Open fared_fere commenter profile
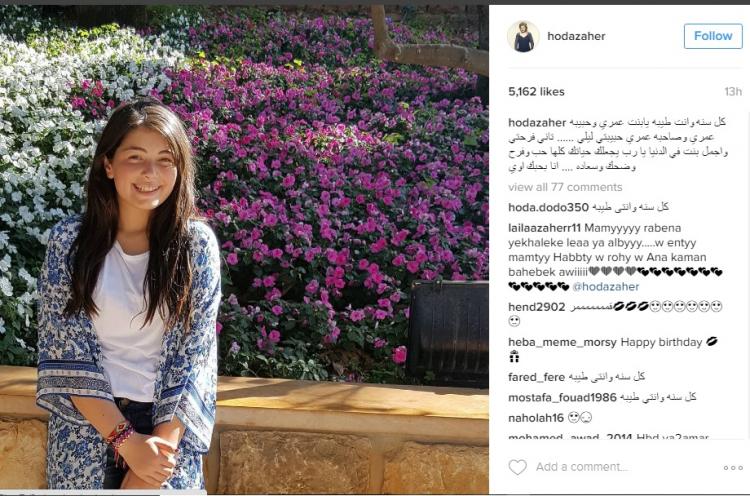The height and width of the screenshot is (496, 750). (x=536, y=377)
